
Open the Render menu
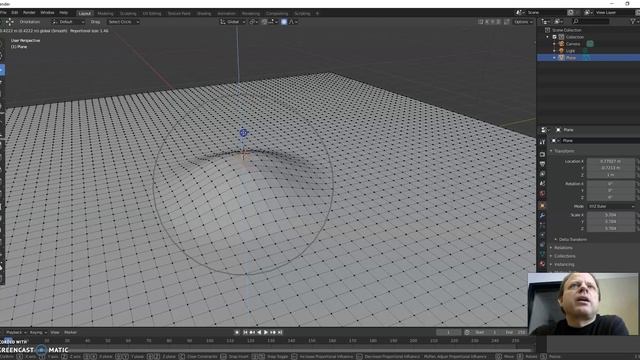click(29, 13)
